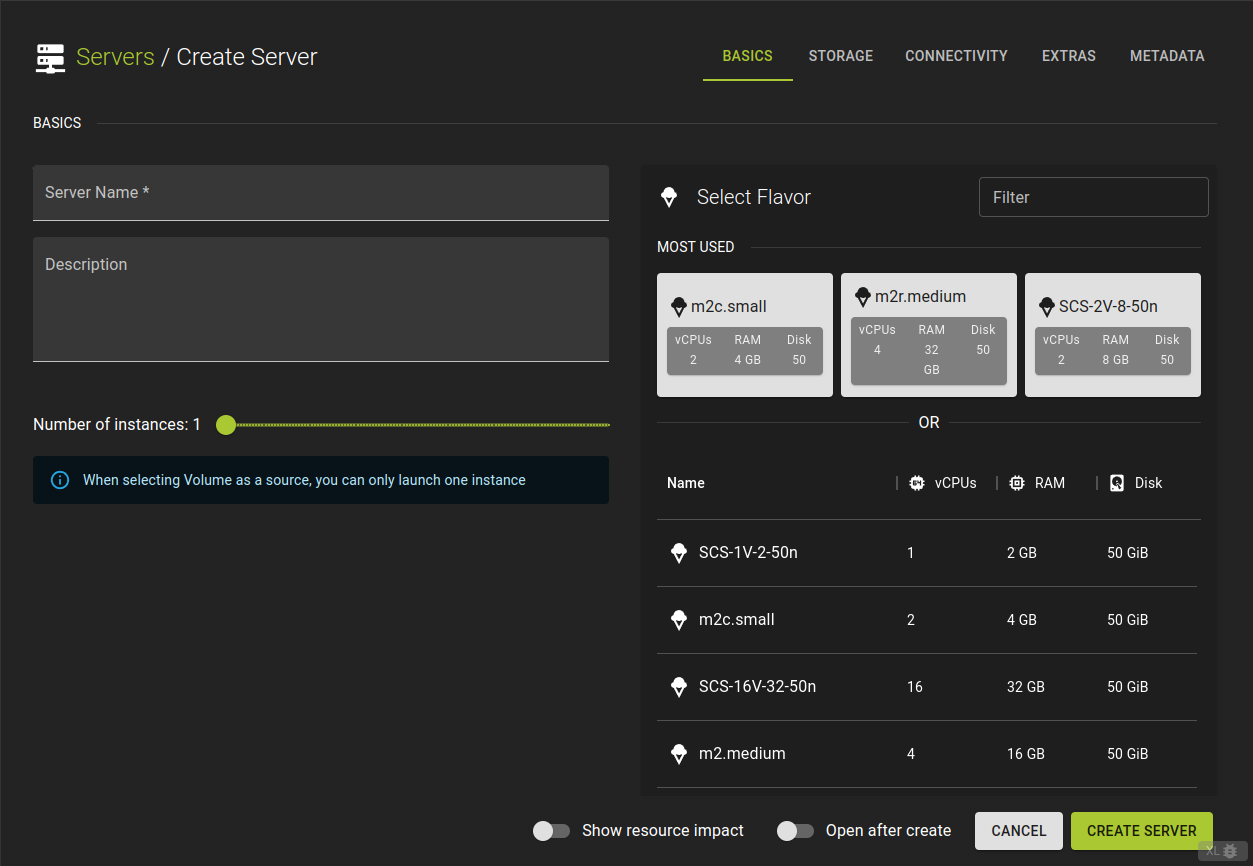Select the m2.medium flavor row name
This screenshot has height=866, width=1253.
point(742,753)
